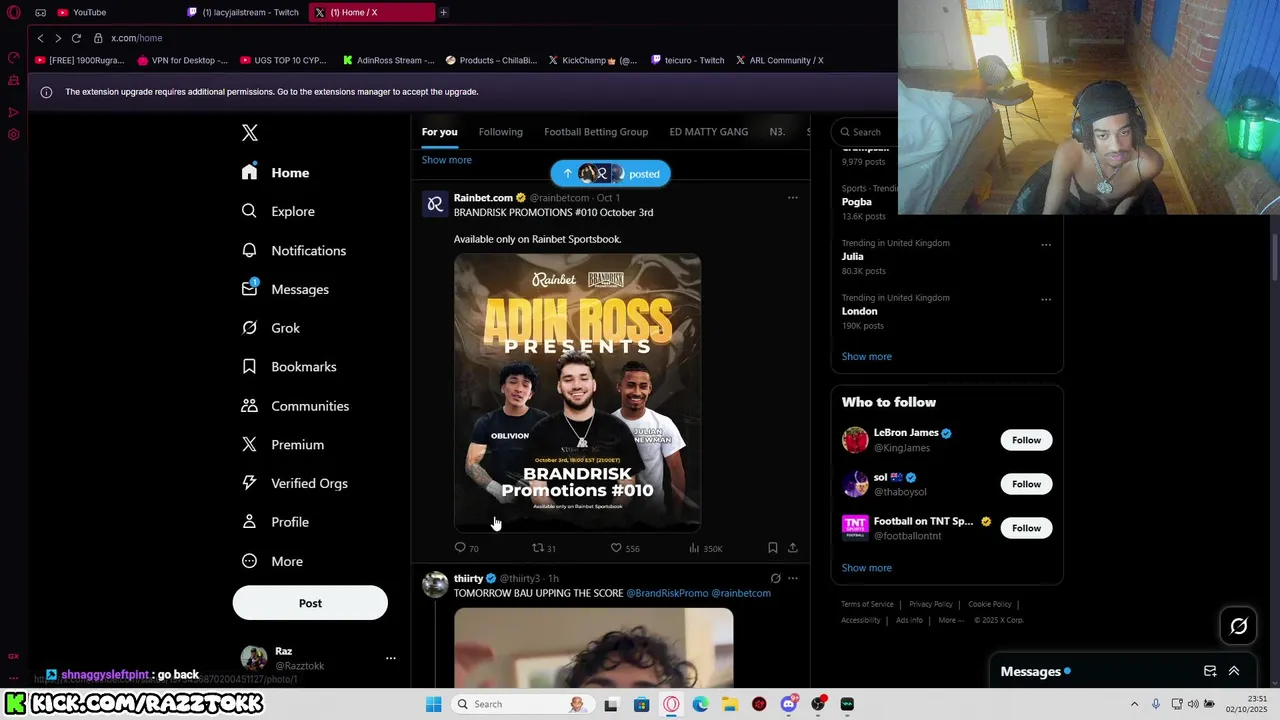Open Grok in the X navigation
Screen dimensions: 1280x720
pyautogui.click(x=271, y=328)
